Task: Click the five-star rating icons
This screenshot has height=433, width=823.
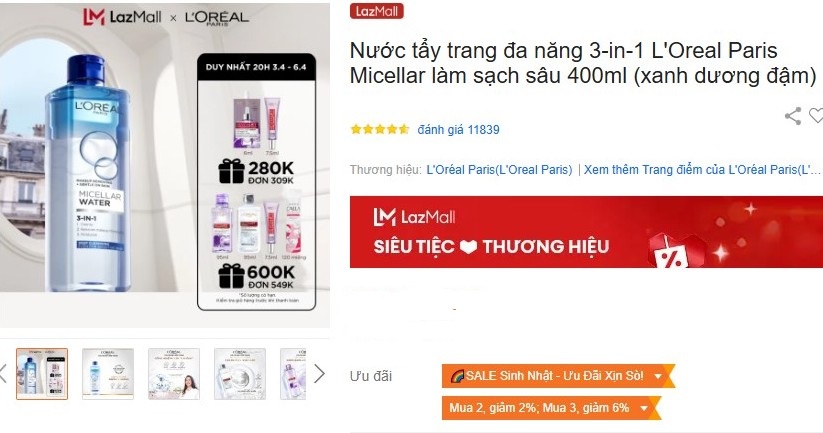Action: tap(379, 129)
